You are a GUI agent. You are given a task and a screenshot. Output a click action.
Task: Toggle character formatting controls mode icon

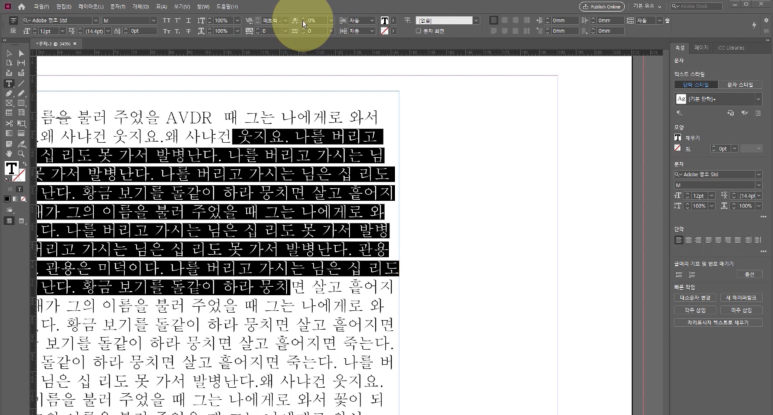coord(13,21)
